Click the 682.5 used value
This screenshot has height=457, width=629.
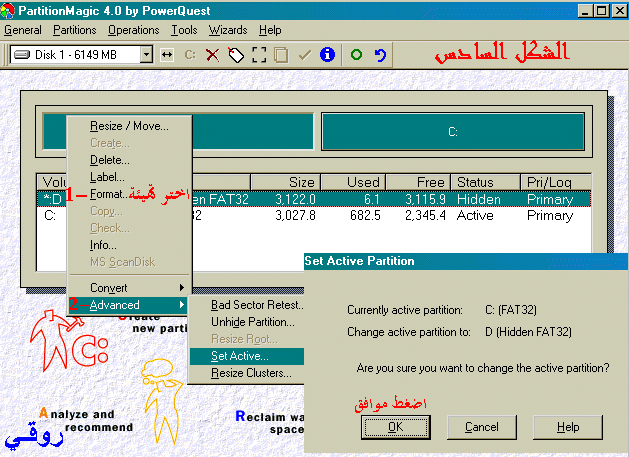(365, 215)
